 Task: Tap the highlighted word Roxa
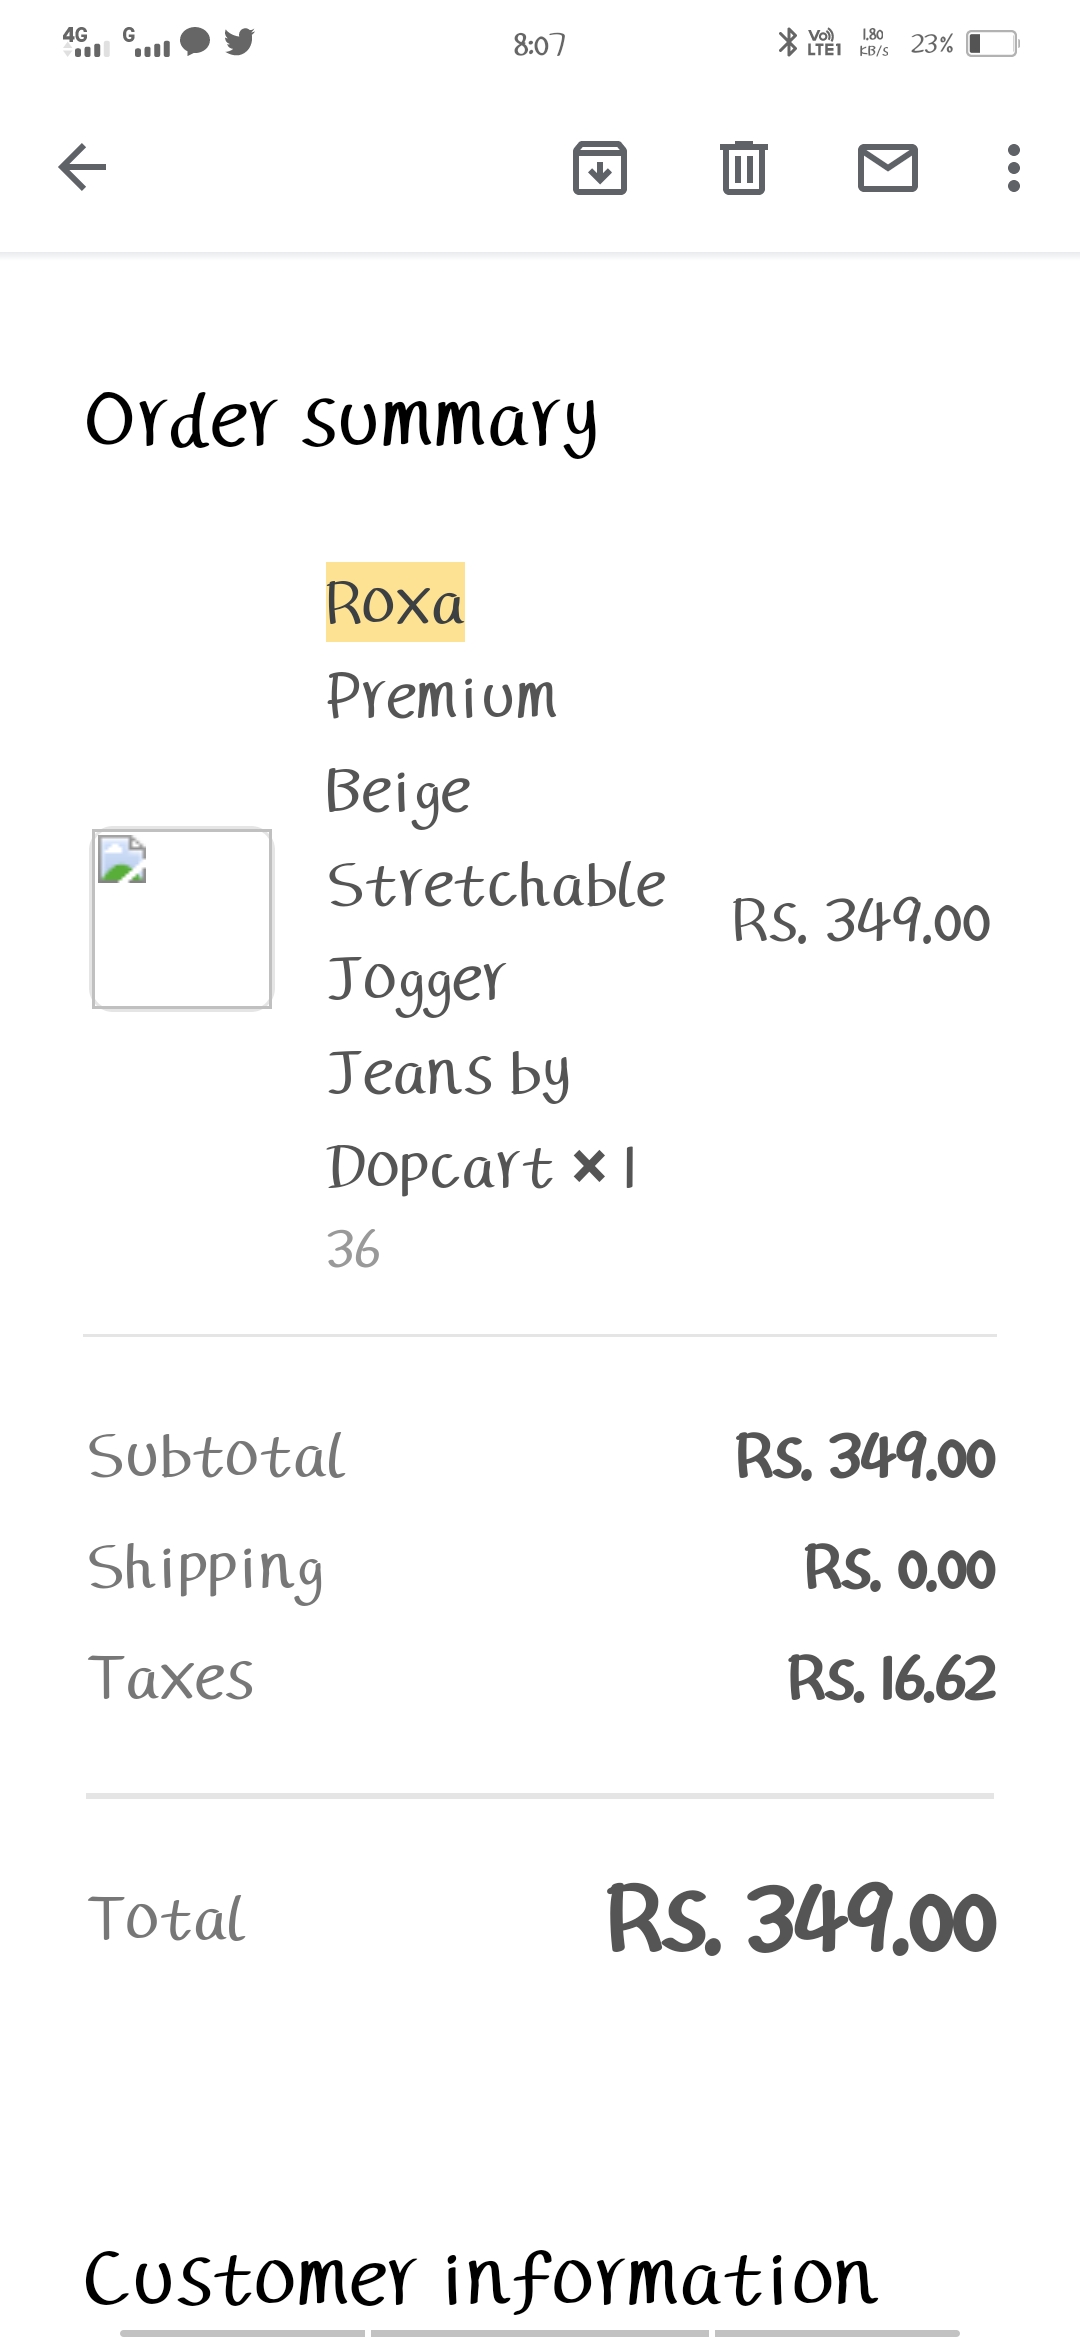pyautogui.click(x=395, y=603)
